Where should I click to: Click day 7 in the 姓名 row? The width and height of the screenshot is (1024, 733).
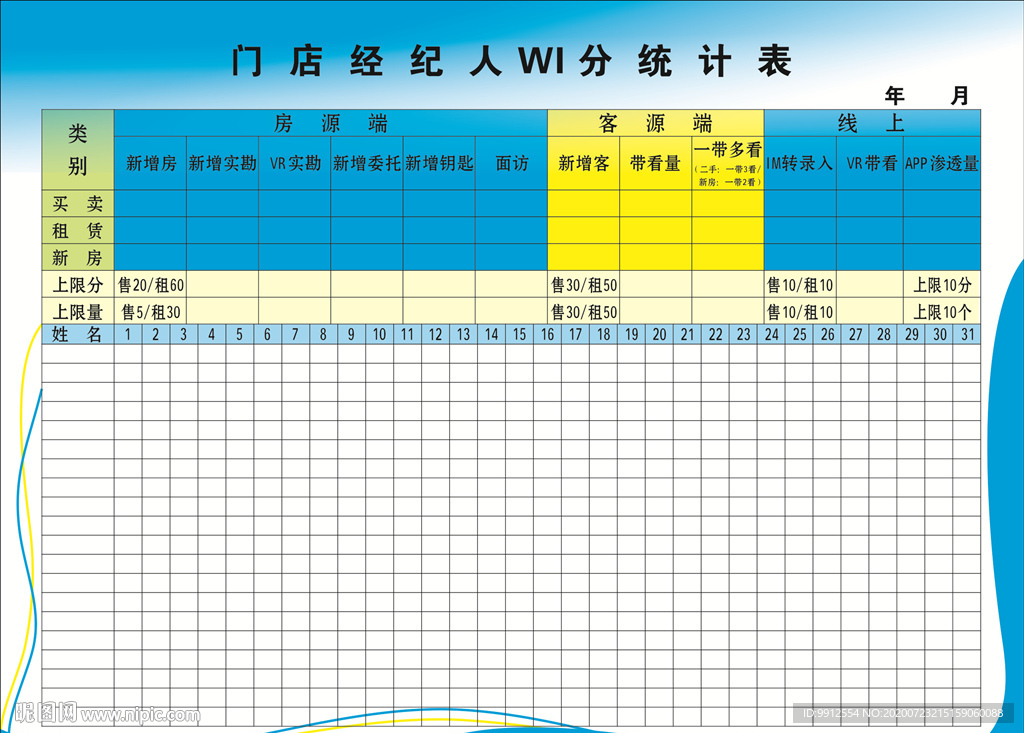coord(295,334)
